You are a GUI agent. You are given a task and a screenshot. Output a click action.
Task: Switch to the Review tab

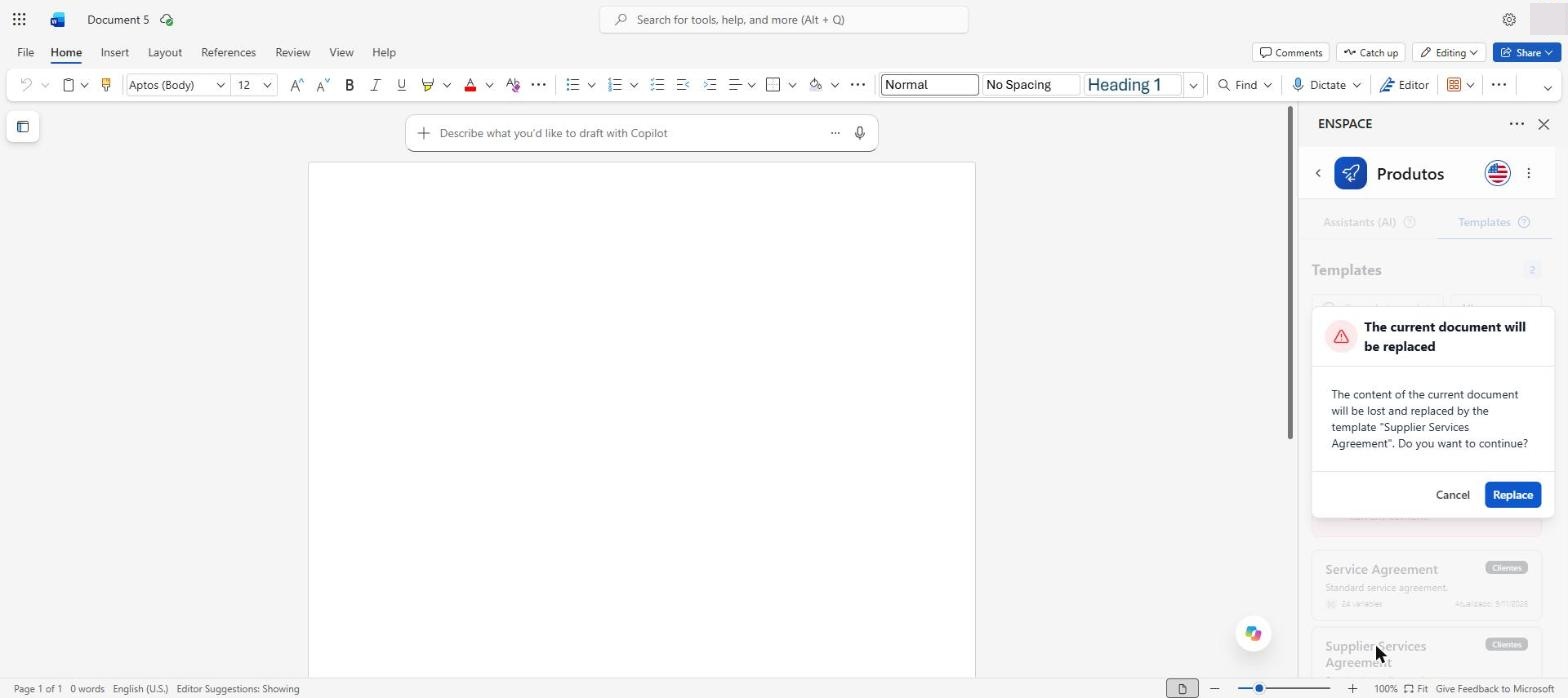(x=292, y=52)
